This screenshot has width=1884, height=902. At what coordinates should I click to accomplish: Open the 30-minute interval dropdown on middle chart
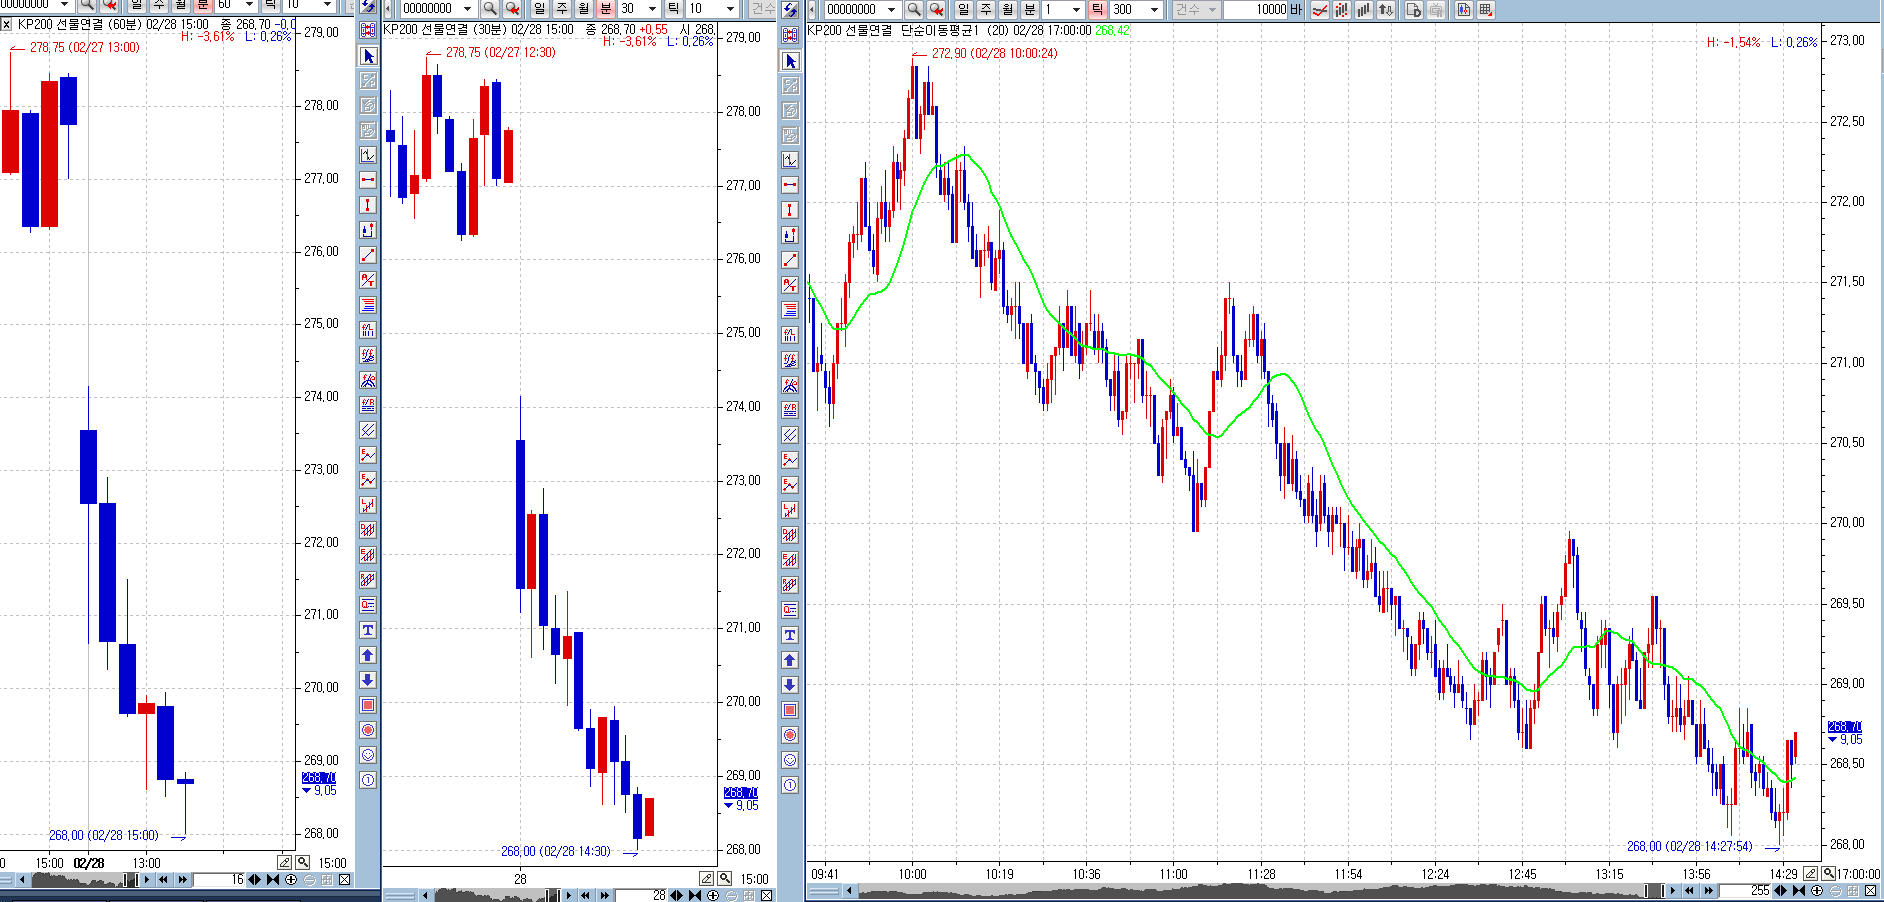click(x=652, y=8)
